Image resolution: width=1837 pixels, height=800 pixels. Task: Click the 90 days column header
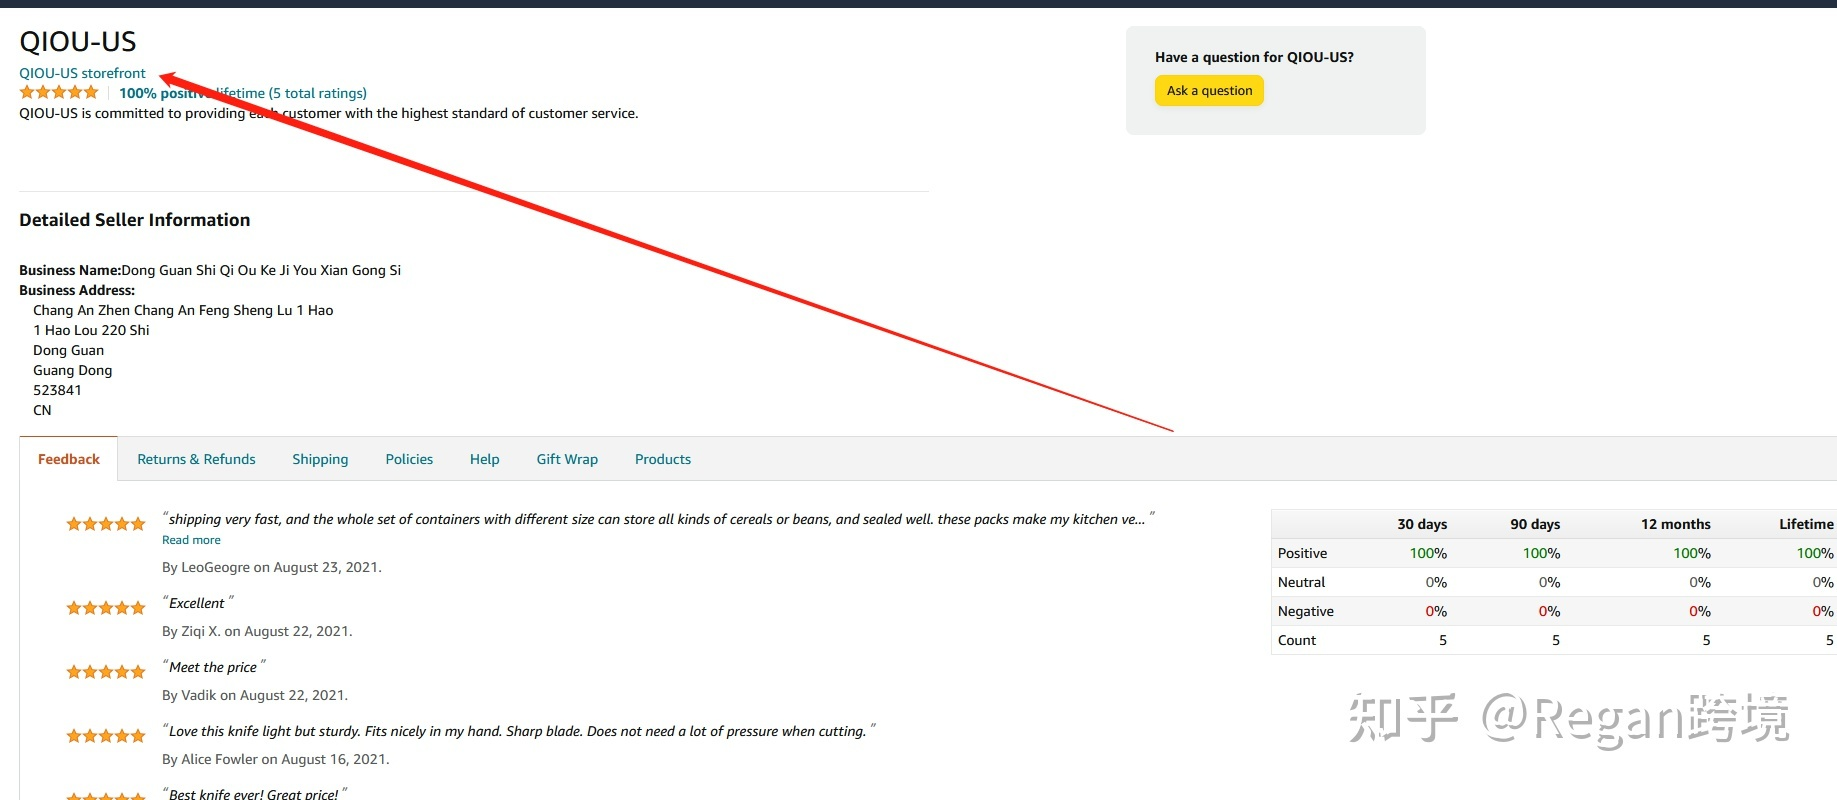1535,524
